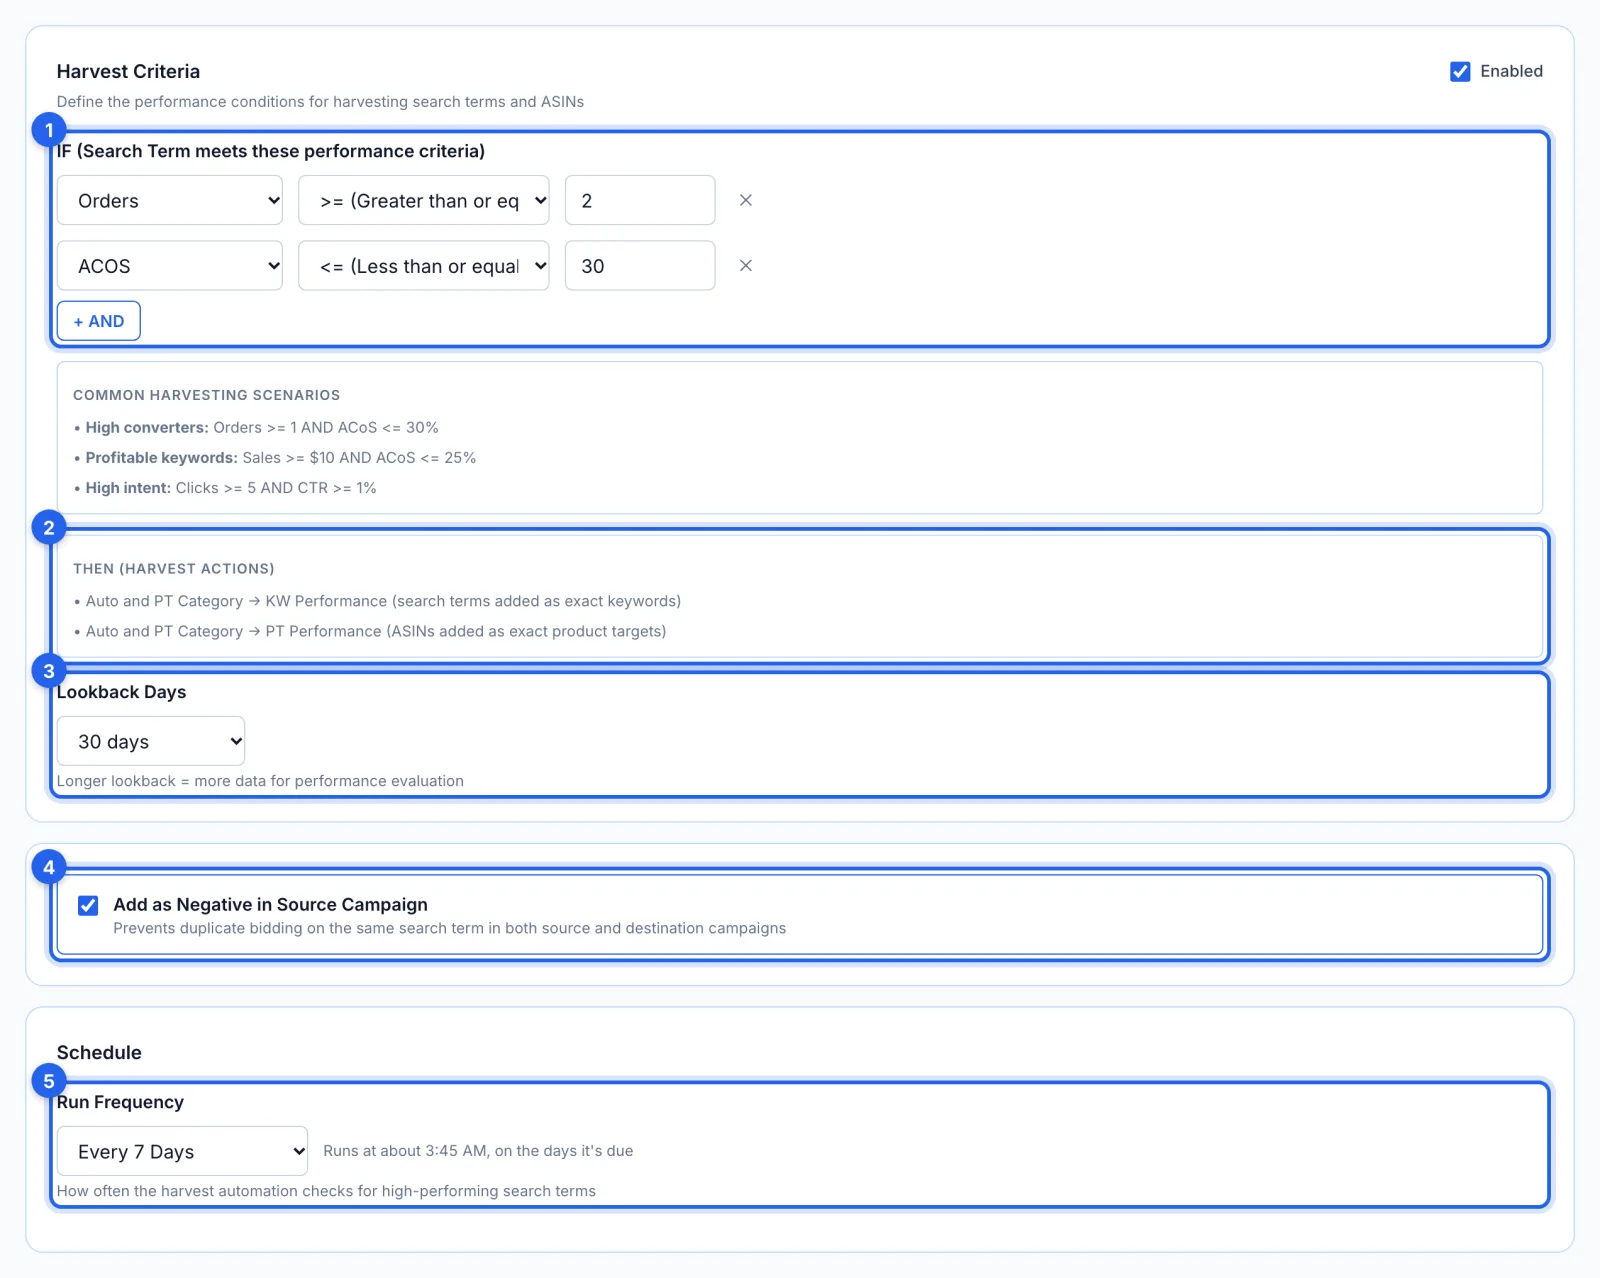Toggle the Enabled checkbox
This screenshot has height=1278, width=1600.
pyautogui.click(x=1460, y=71)
